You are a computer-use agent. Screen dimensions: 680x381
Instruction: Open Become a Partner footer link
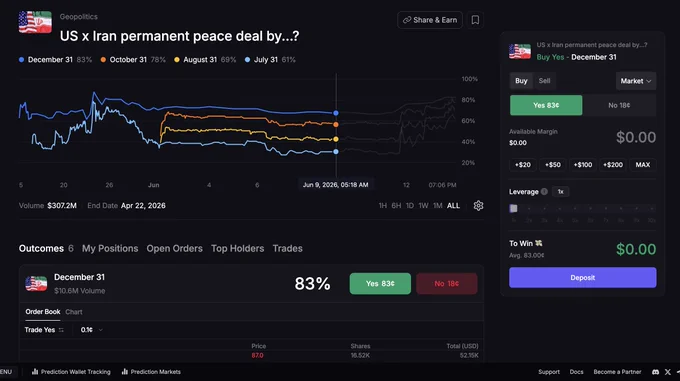617,372
